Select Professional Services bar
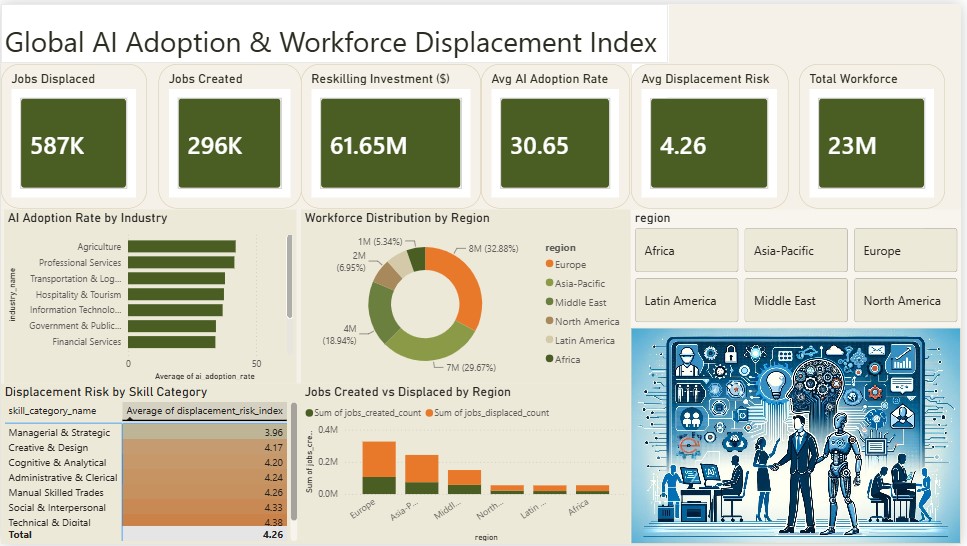Screen dimensions: 967x546 tap(181, 262)
